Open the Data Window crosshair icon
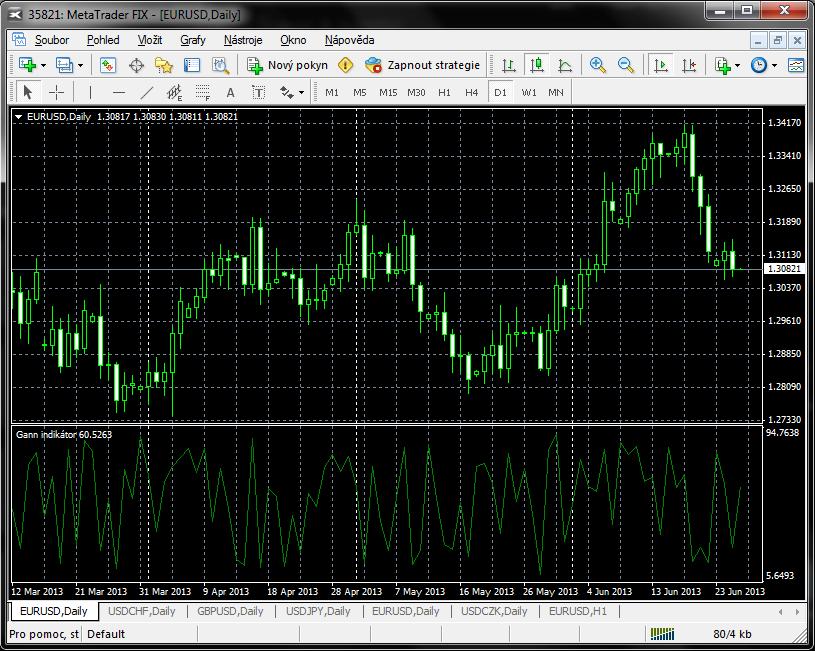The width and height of the screenshot is (815, 651). [x=136, y=65]
